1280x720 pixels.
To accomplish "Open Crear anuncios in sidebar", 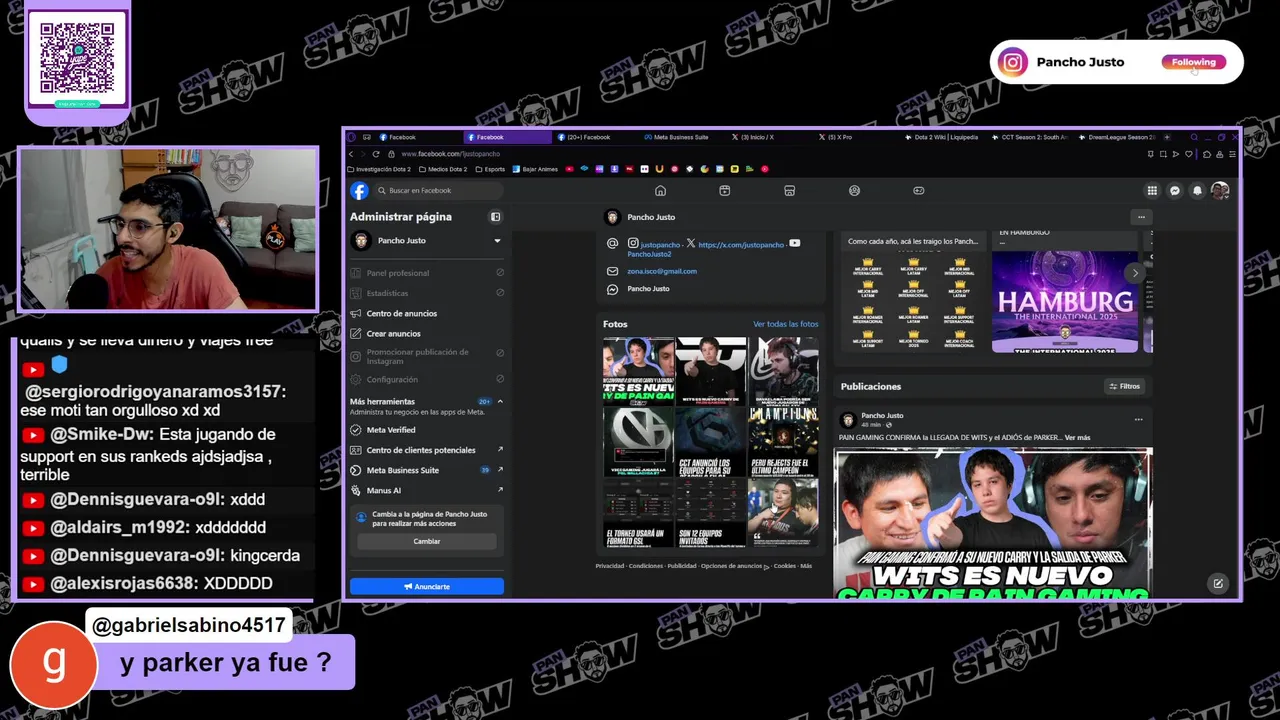I will (427, 333).
